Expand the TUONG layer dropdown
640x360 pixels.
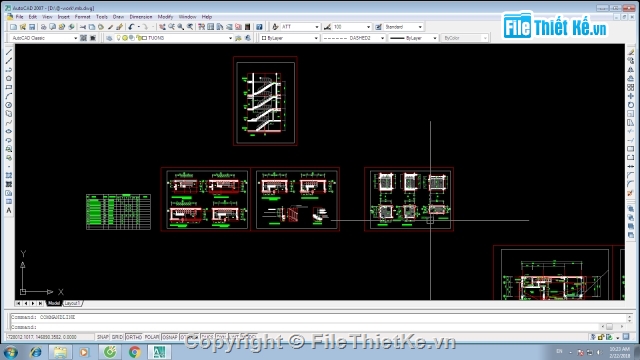(x=230, y=38)
